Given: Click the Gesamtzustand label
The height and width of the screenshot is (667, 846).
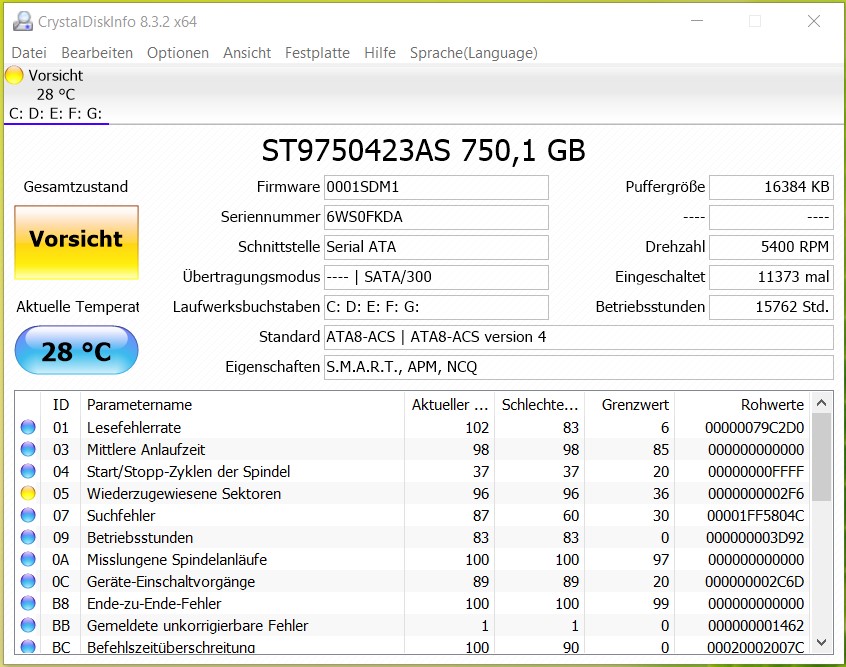Looking at the screenshot, I should click(x=76, y=187).
